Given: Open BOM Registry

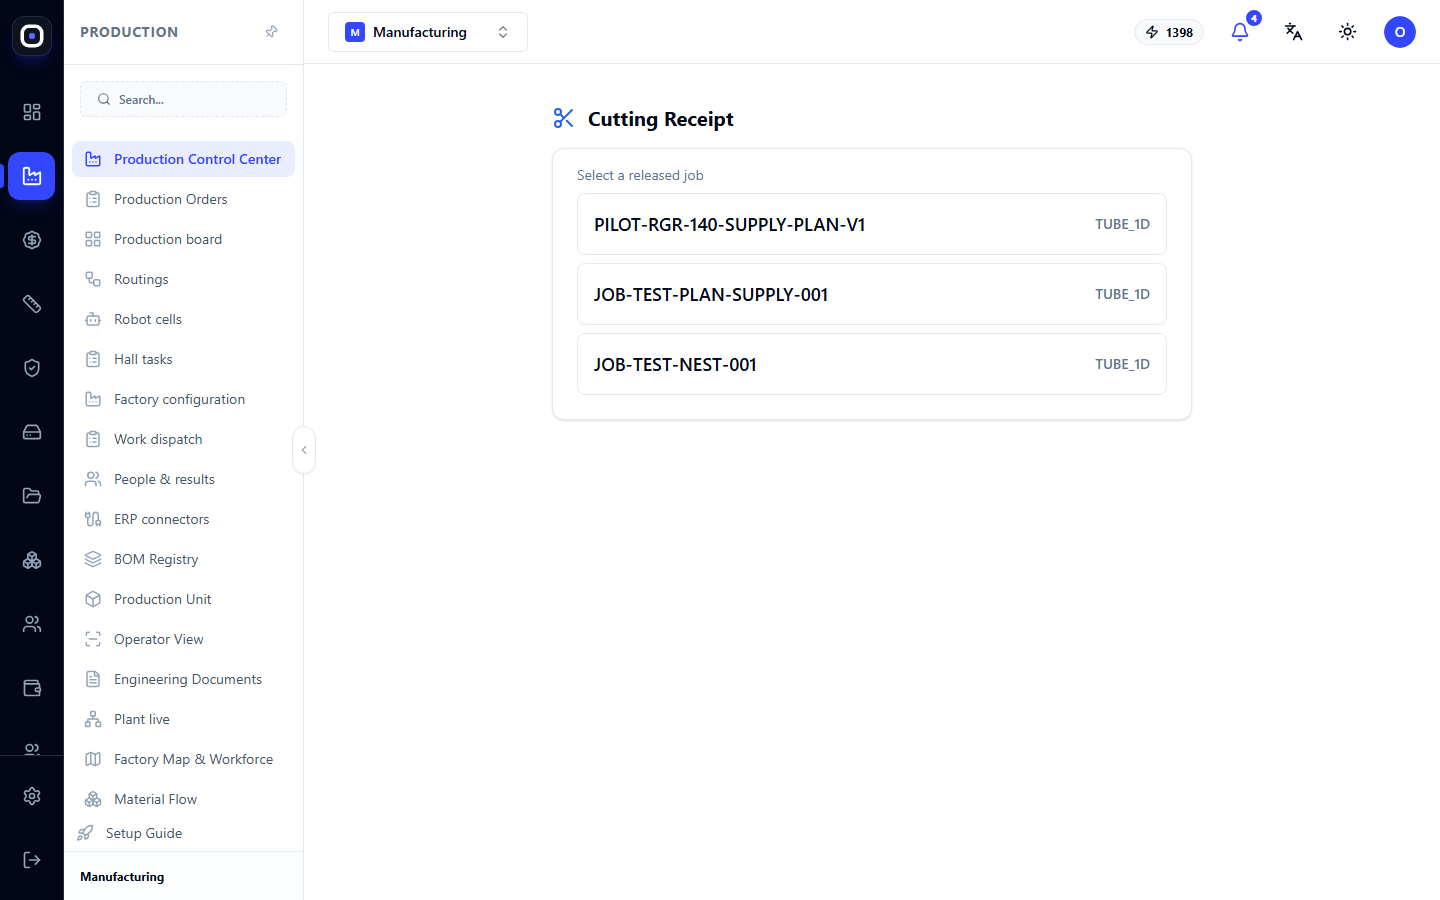Looking at the screenshot, I should (183, 559).
